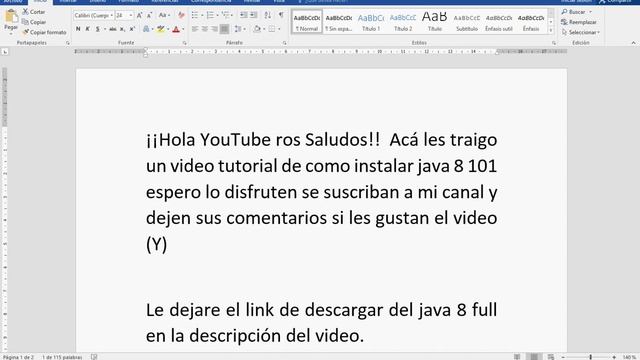This screenshot has width=640, height=360.
Task: Insert numbered list
Action: (x=210, y=15)
